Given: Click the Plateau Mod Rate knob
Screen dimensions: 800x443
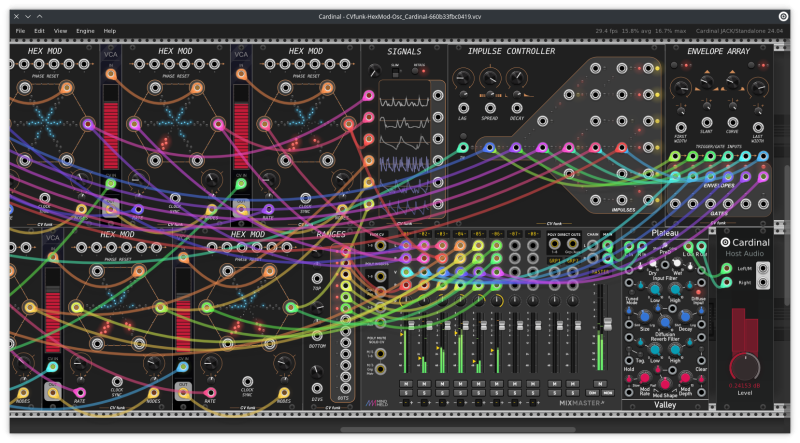Looking at the screenshot, I should pos(645,378).
